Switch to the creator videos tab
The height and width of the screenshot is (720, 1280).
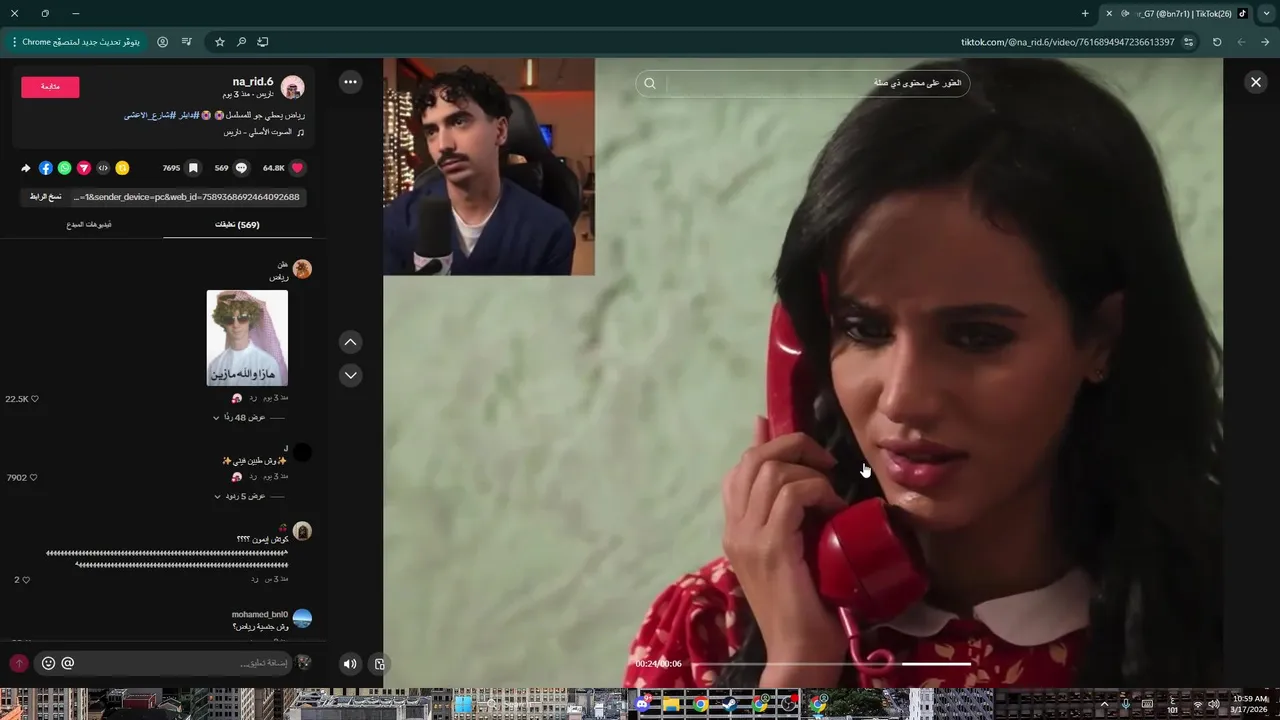point(89,225)
